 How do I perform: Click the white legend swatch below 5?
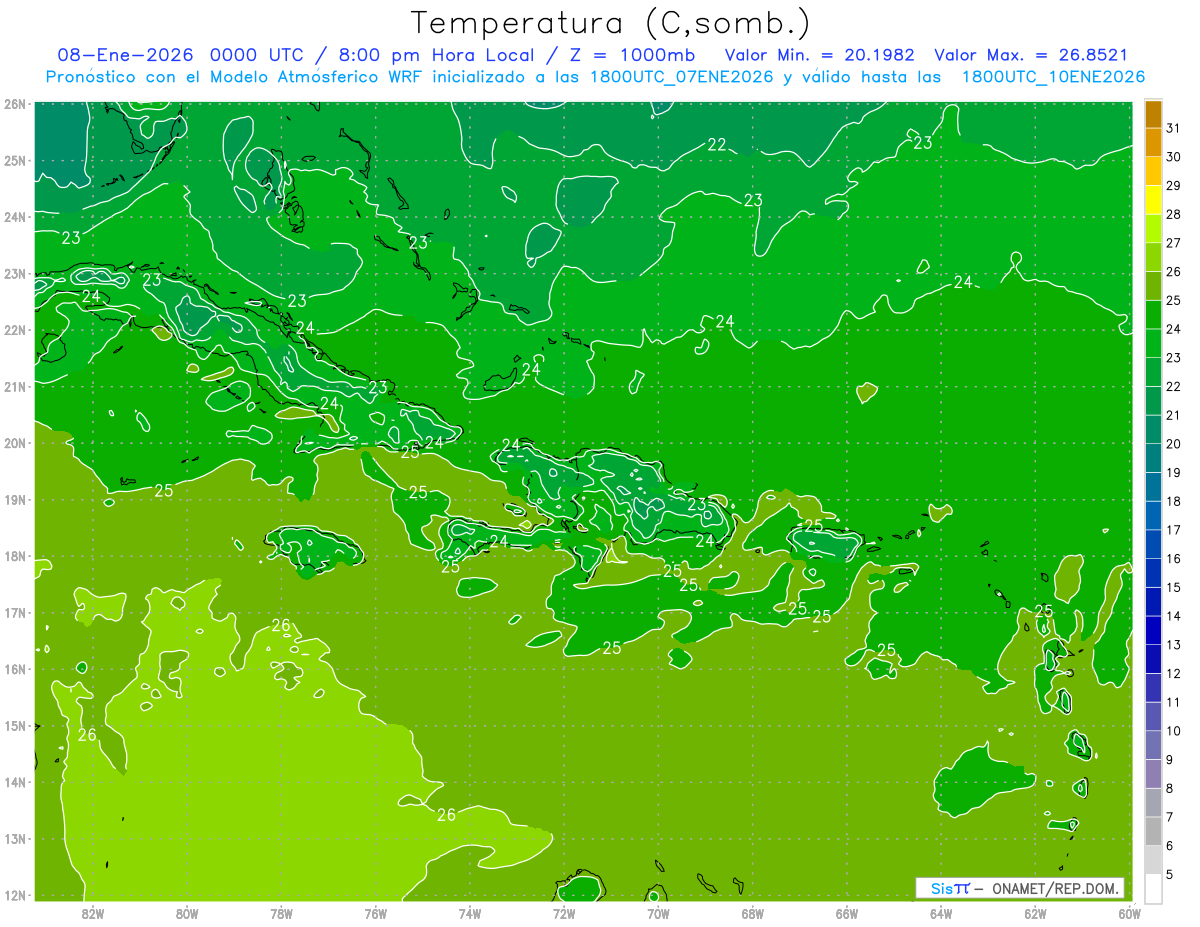(1153, 888)
